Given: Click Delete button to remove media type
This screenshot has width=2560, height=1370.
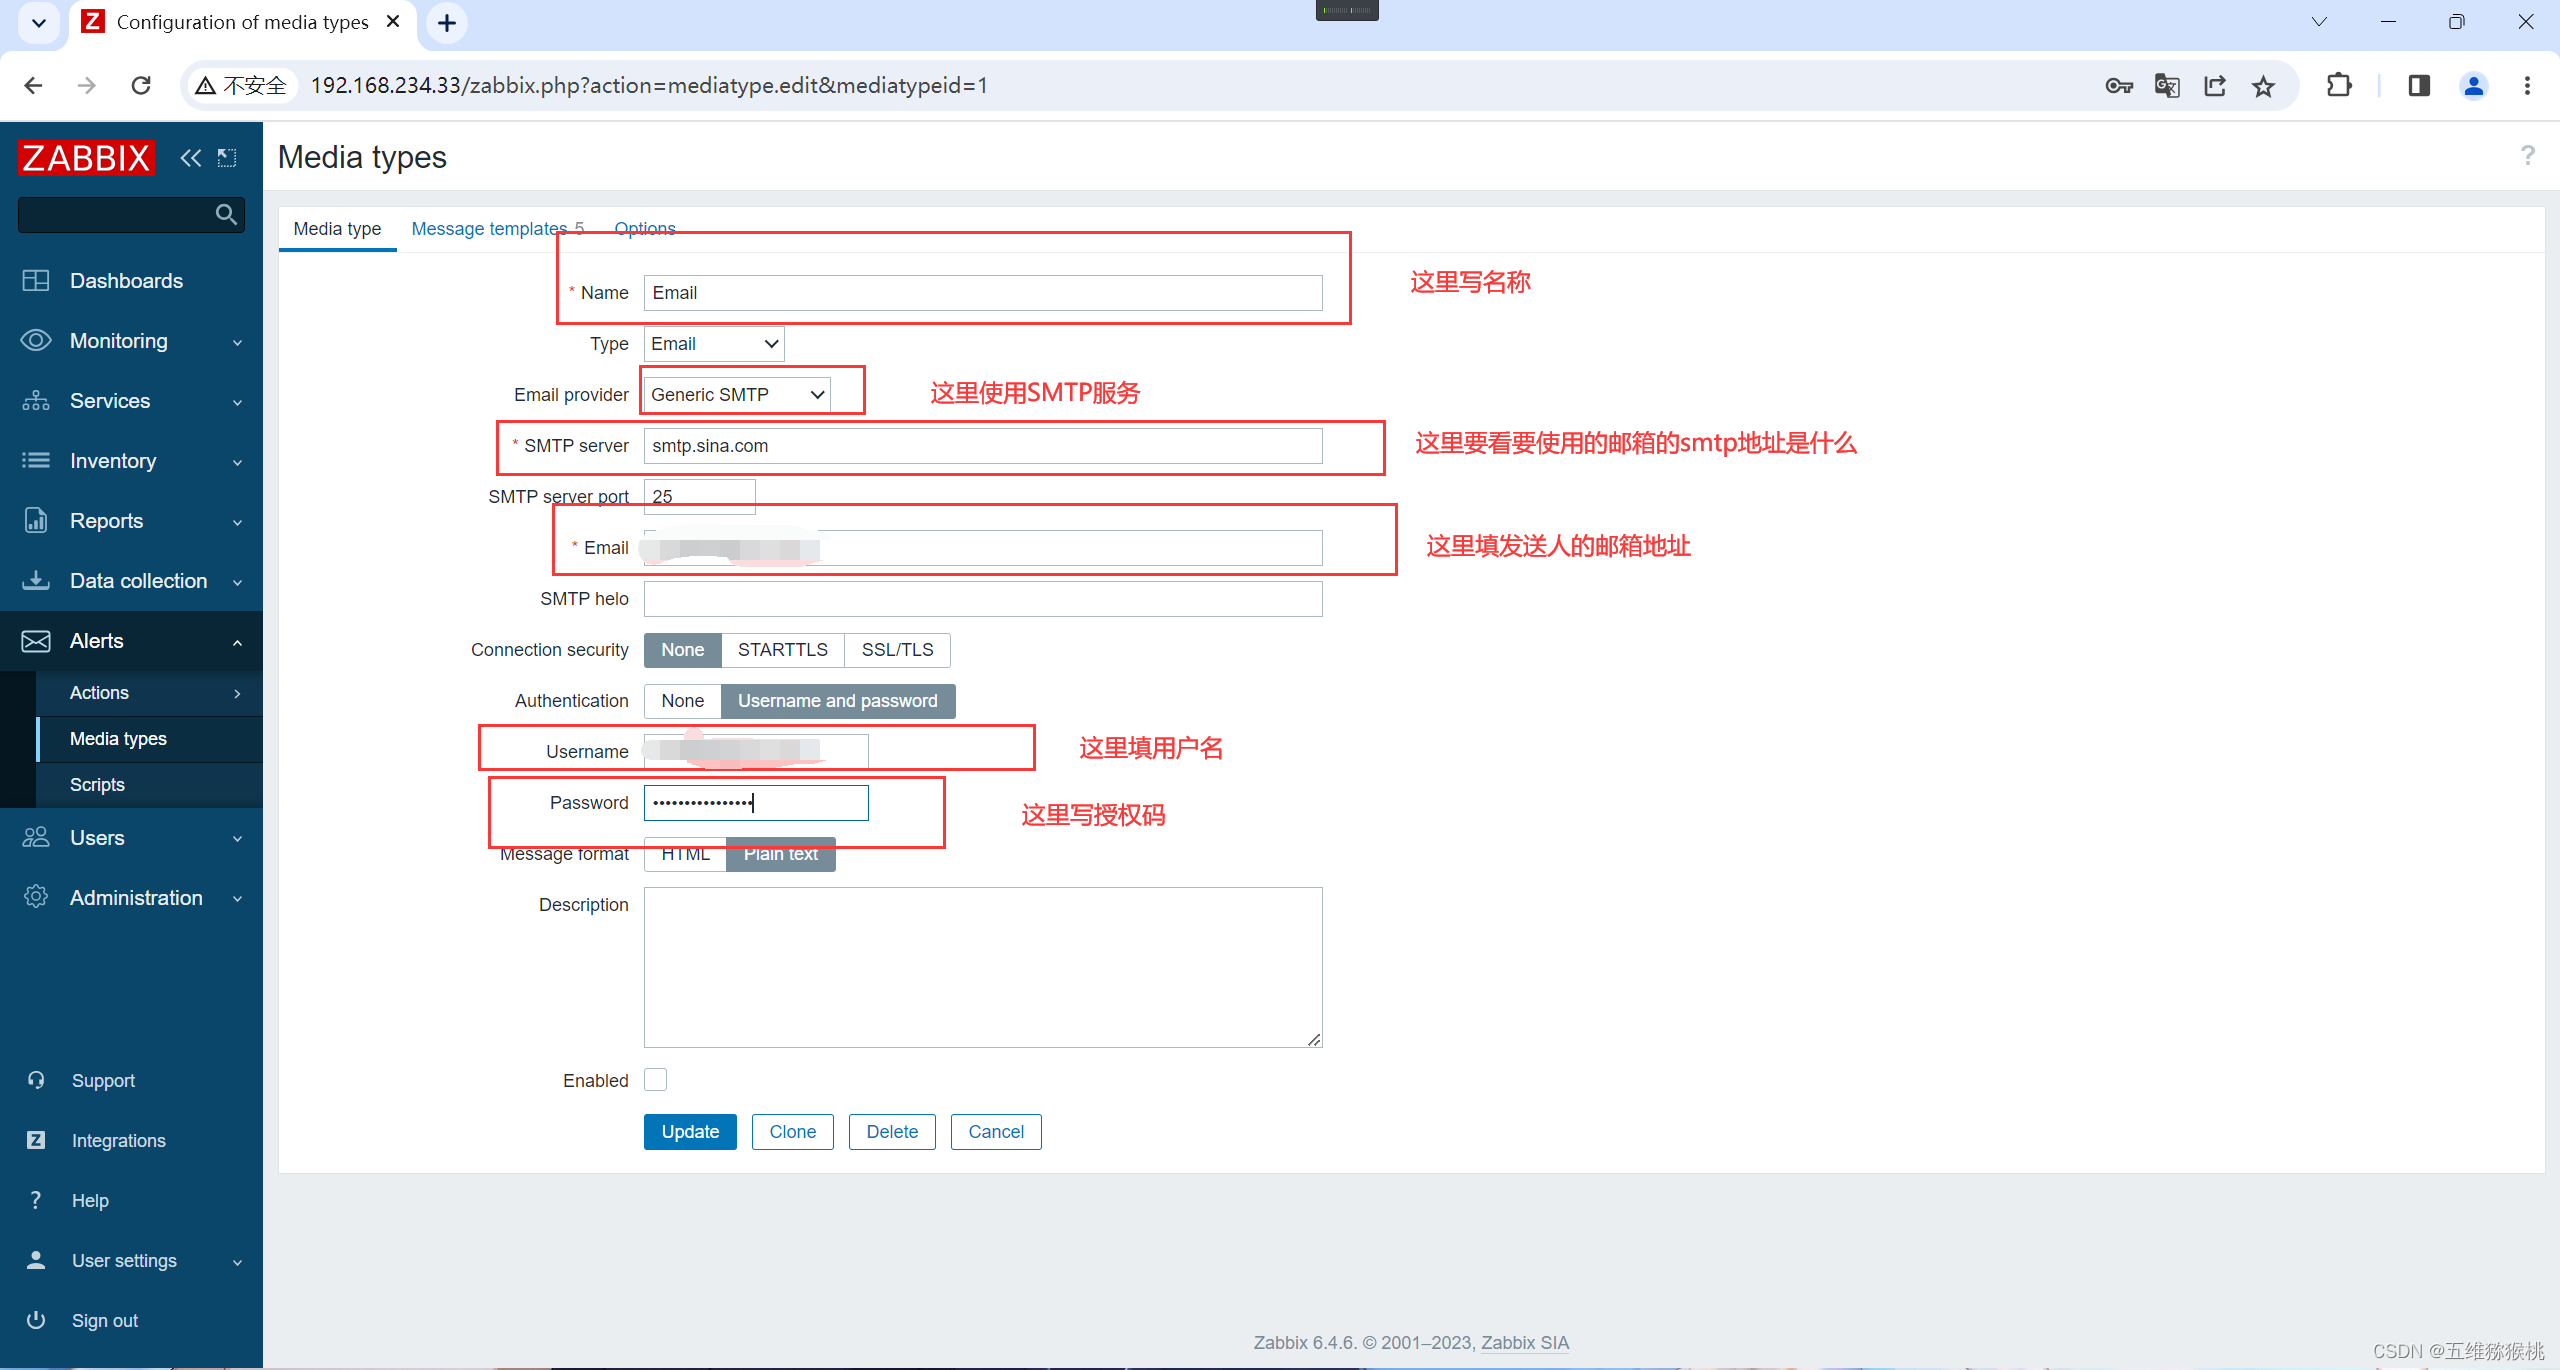Looking at the screenshot, I should (x=894, y=1131).
